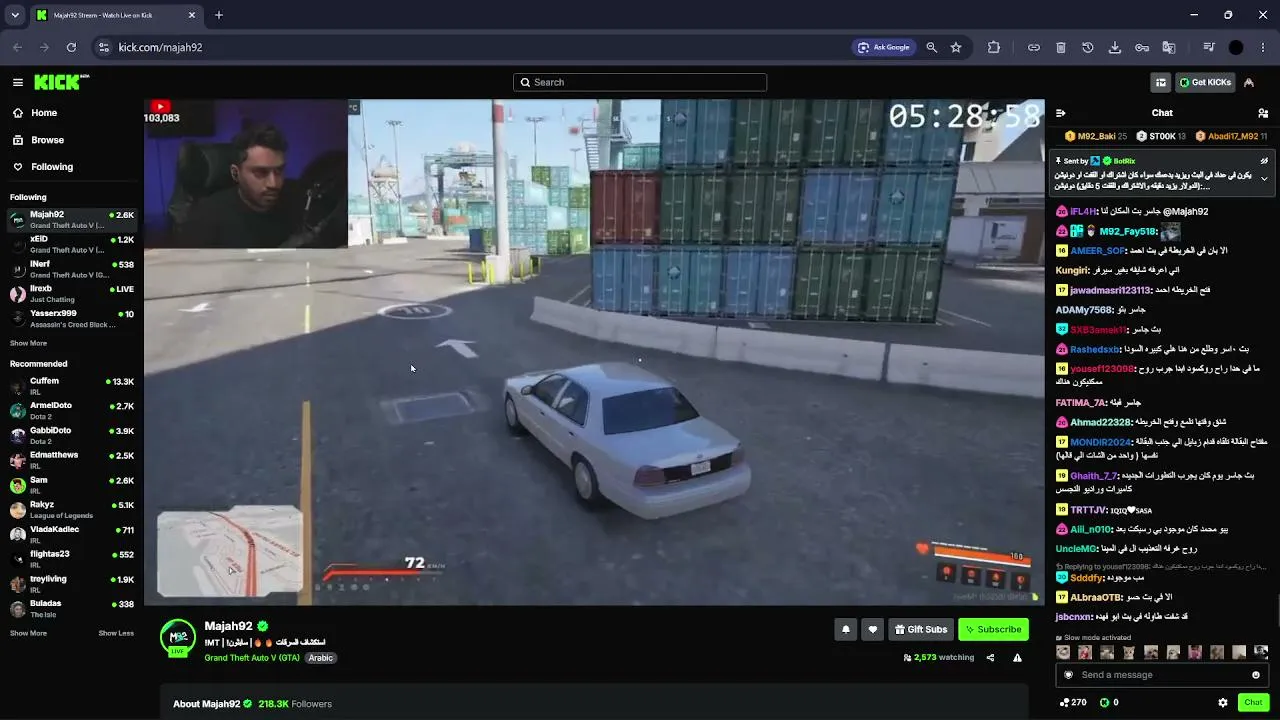This screenshot has width=1280, height=720.
Task: Open Edmatthews in Recommended channels
Action: 72,460
